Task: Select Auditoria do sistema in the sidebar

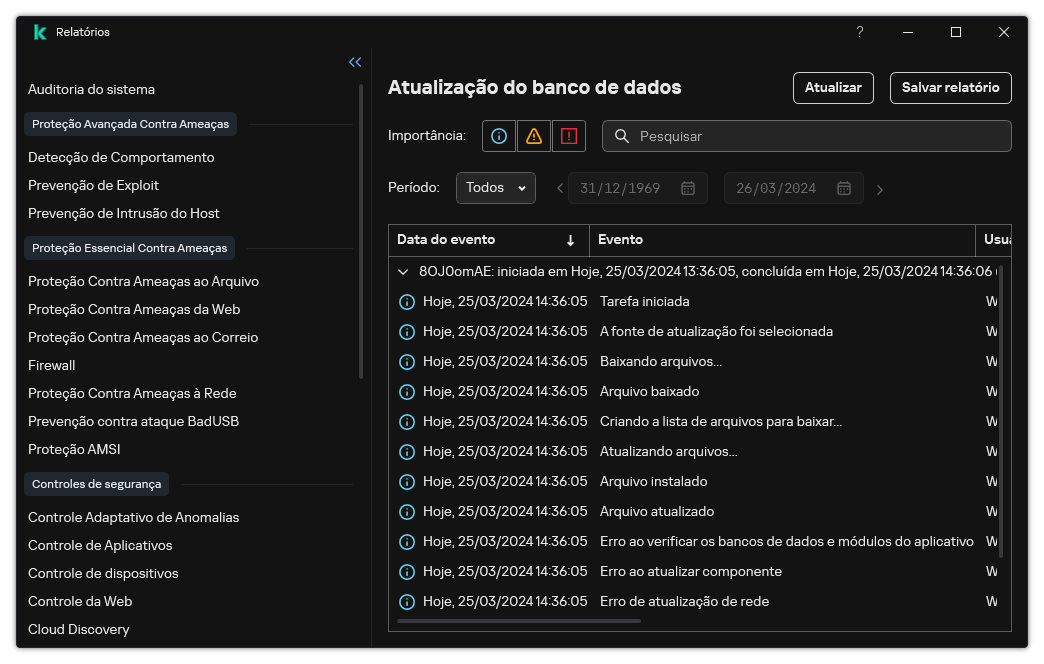Action: (91, 89)
